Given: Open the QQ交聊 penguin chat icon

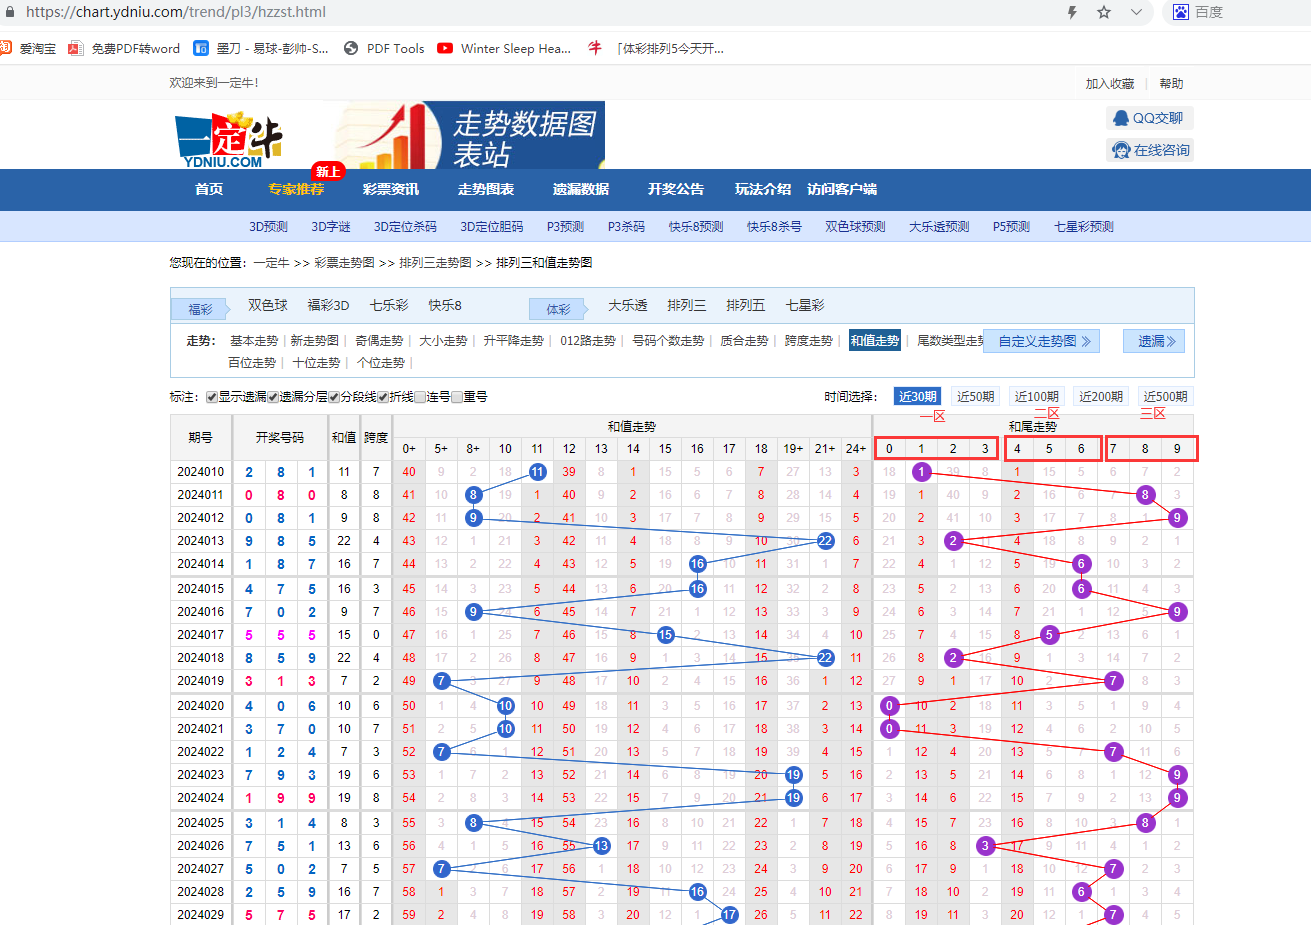Looking at the screenshot, I should (1119, 118).
